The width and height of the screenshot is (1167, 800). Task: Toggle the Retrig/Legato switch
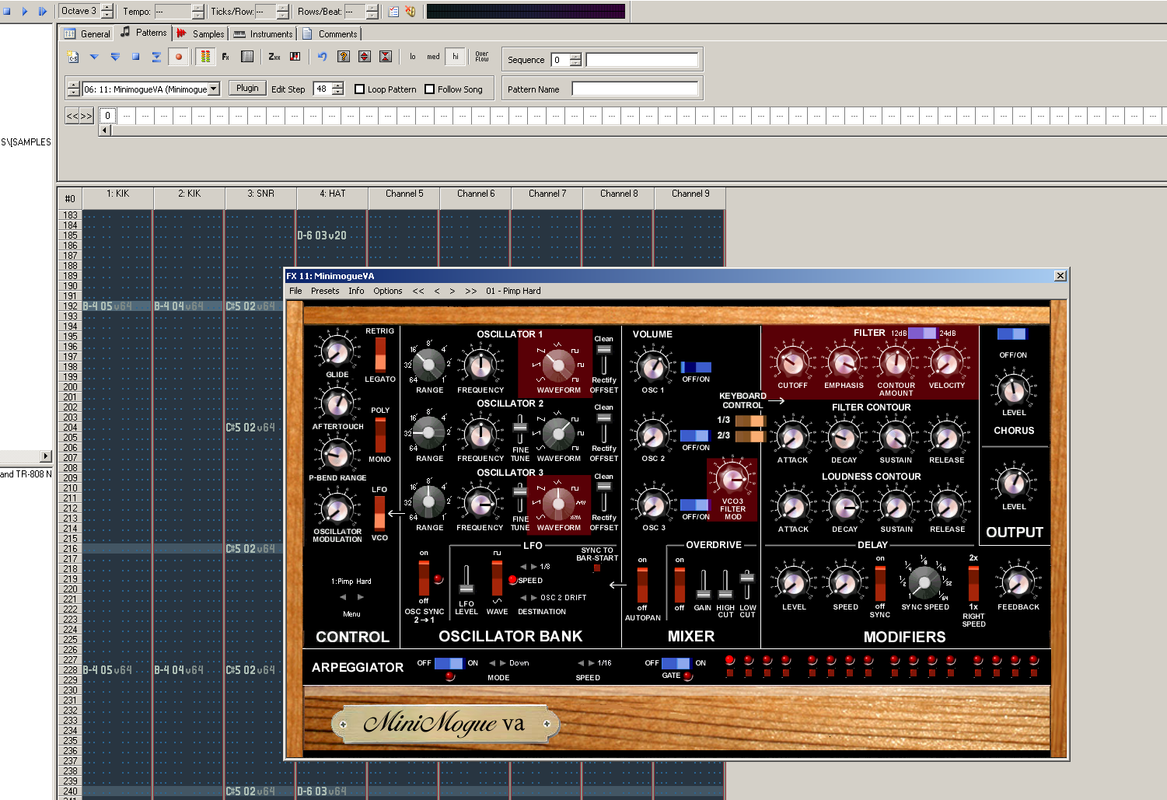pyautogui.click(x=380, y=354)
